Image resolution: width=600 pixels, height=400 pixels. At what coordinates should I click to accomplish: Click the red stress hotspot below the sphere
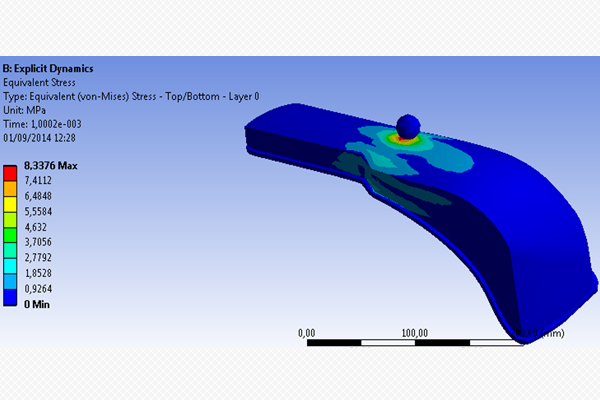(x=405, y=140)
